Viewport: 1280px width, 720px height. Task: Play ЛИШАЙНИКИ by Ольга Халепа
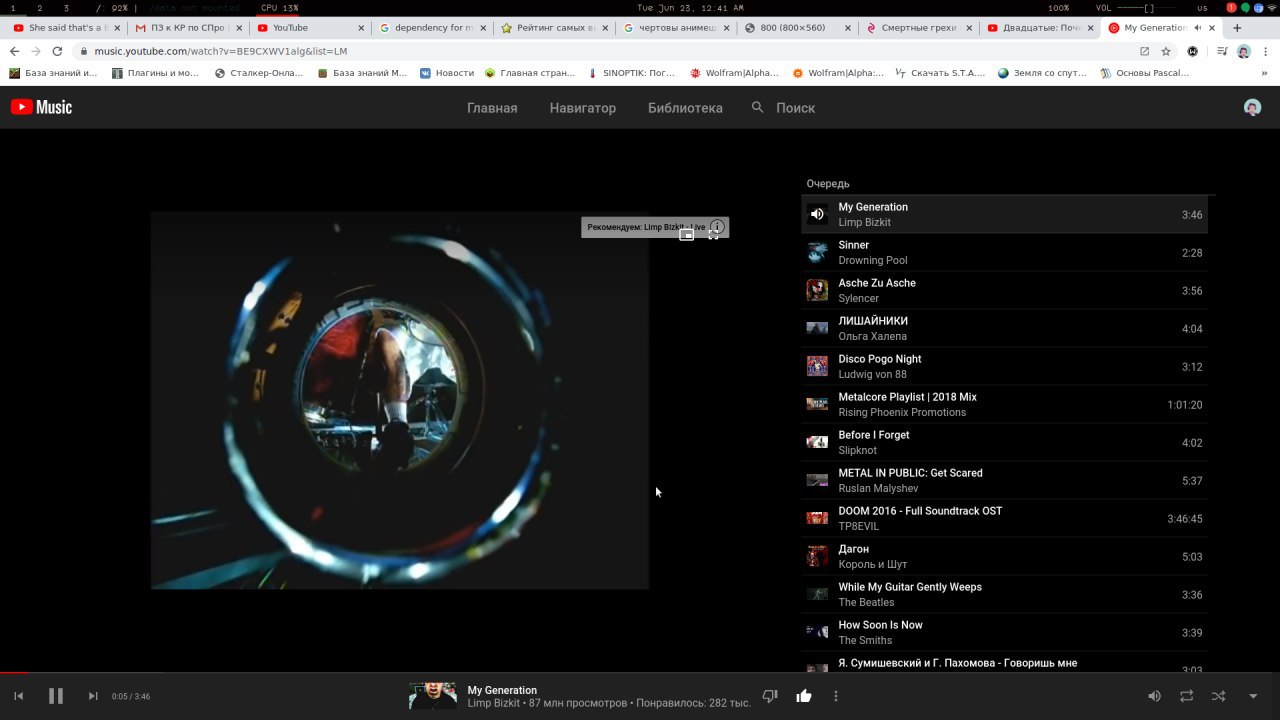pyautogui.click(x=1004, y=328)
